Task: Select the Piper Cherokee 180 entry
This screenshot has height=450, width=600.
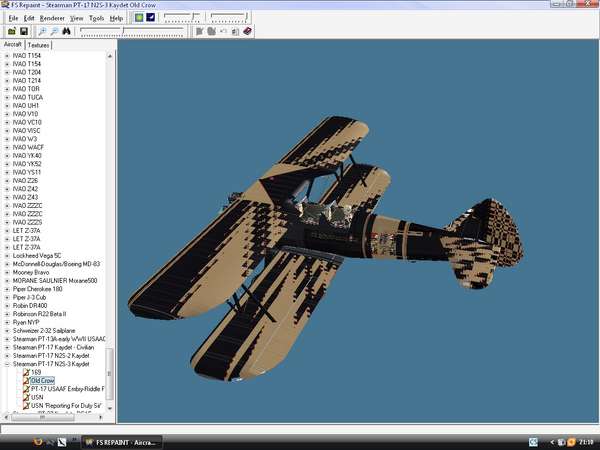Action: click(x=38, y=289)
